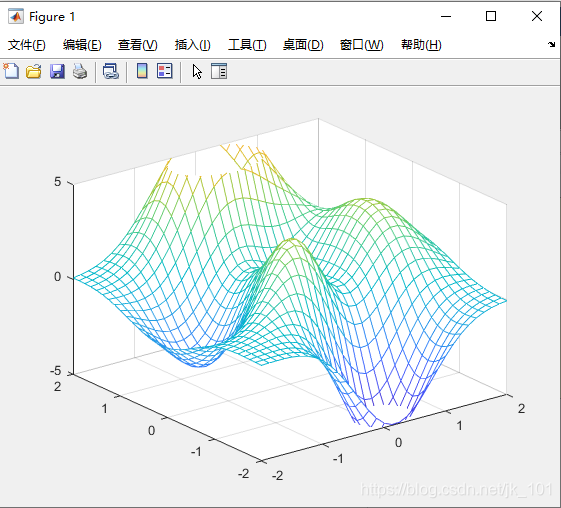Minimize the Figure 1 window

[x=446, y=16]
